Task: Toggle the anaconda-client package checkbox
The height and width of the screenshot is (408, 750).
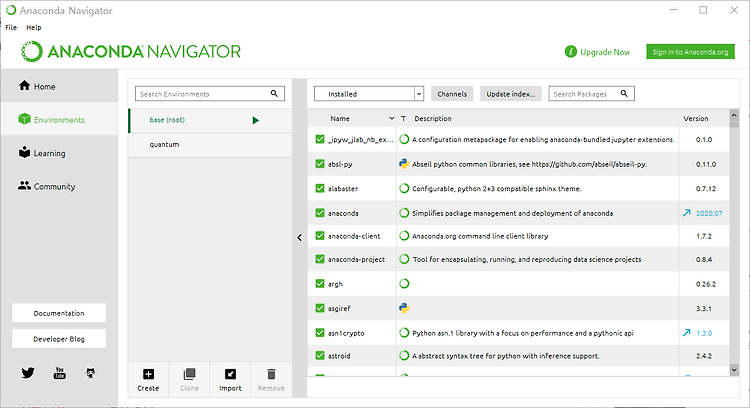Action: [320, 236]
